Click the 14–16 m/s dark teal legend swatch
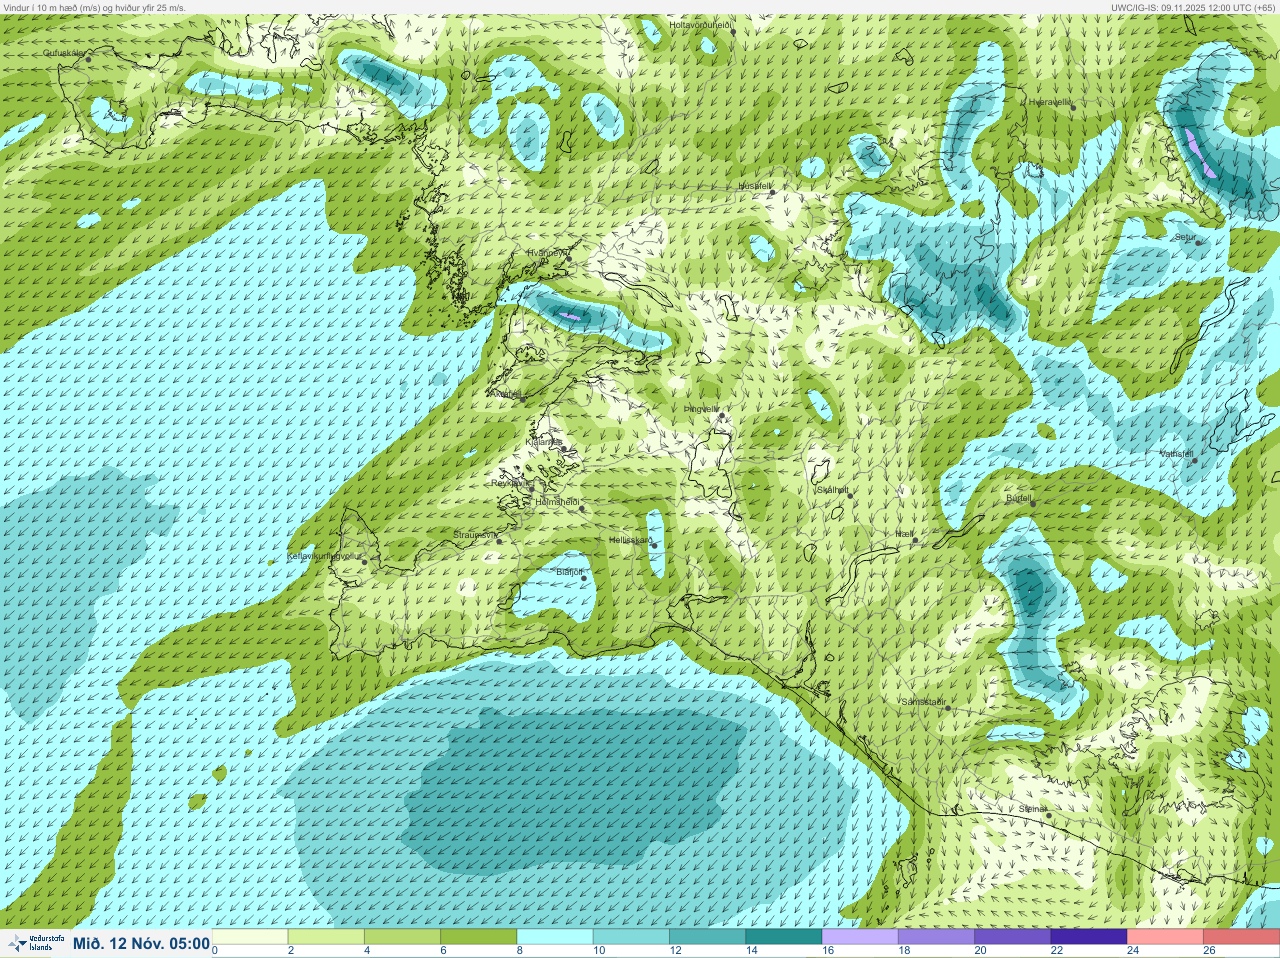 pos(783,937)
